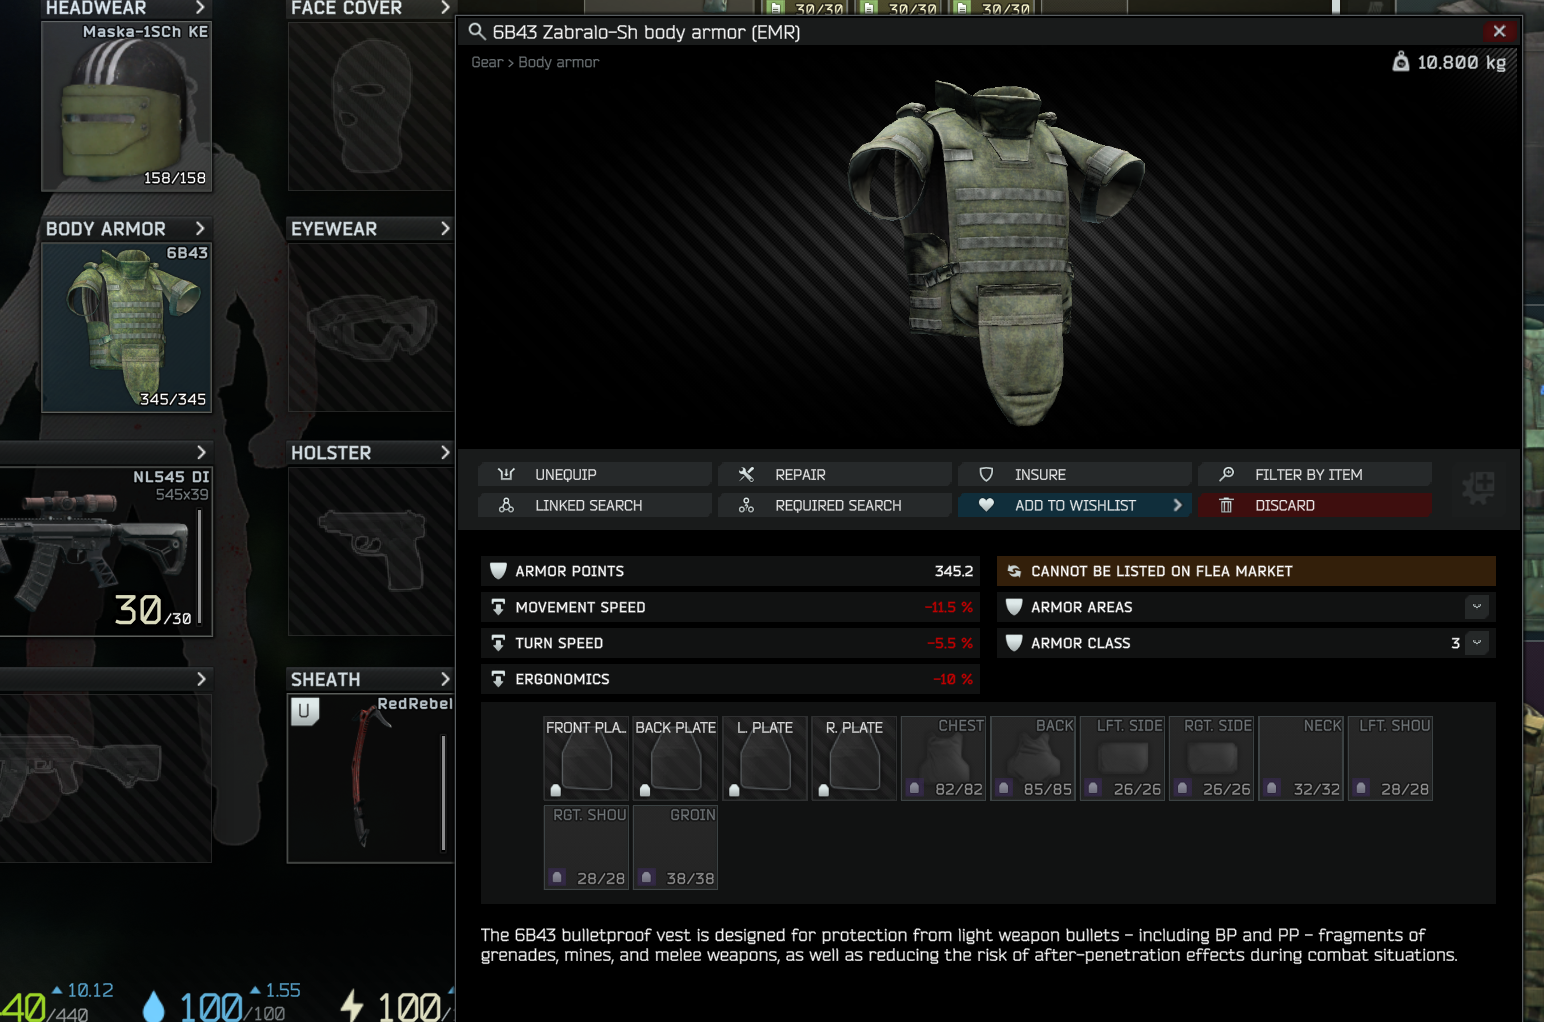Viewport: 1544px width, 1022px height.
Task: Expand the Face Cover slot chevron
Action: (x=445, y=8)
